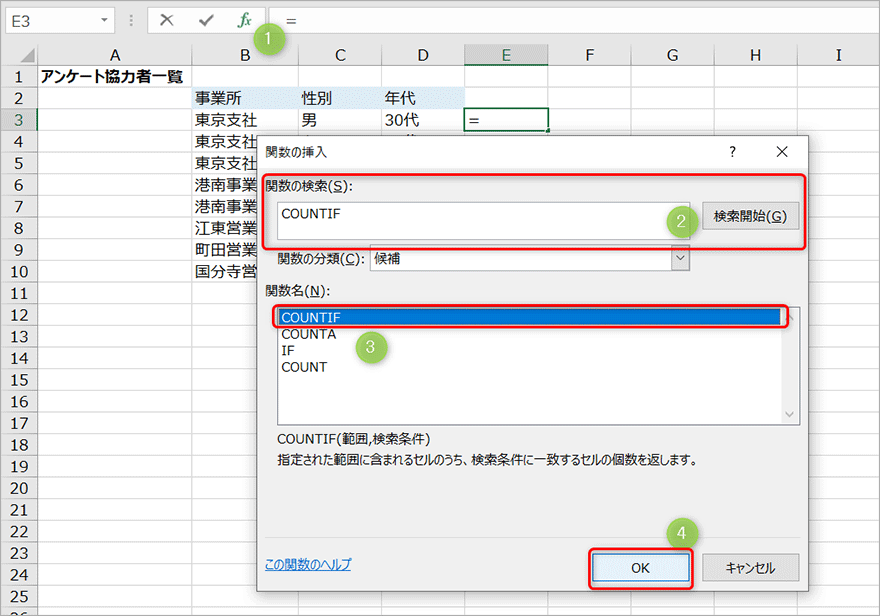Click the fx Insert Function icon

click(245, 20)
